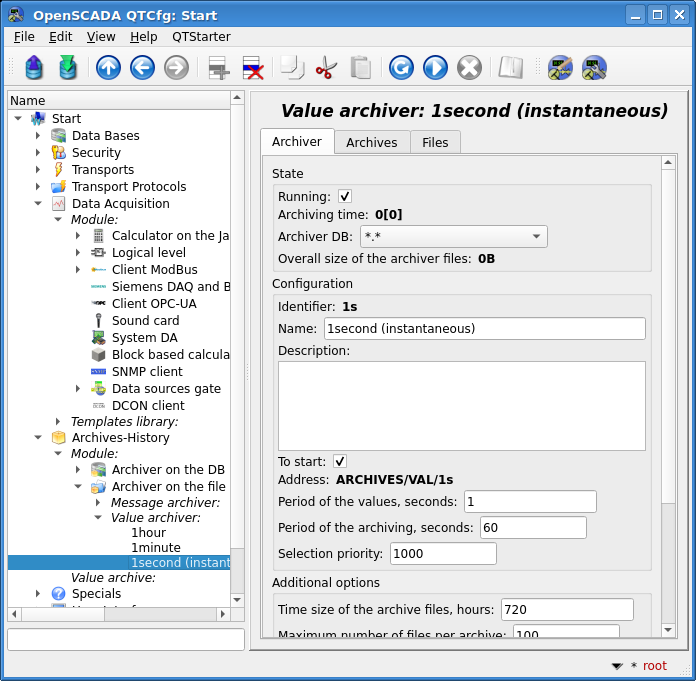The width and height of the screenshot is (696, 681).
Task: Open the QTStarter menu
Action: tap(201, 36)
